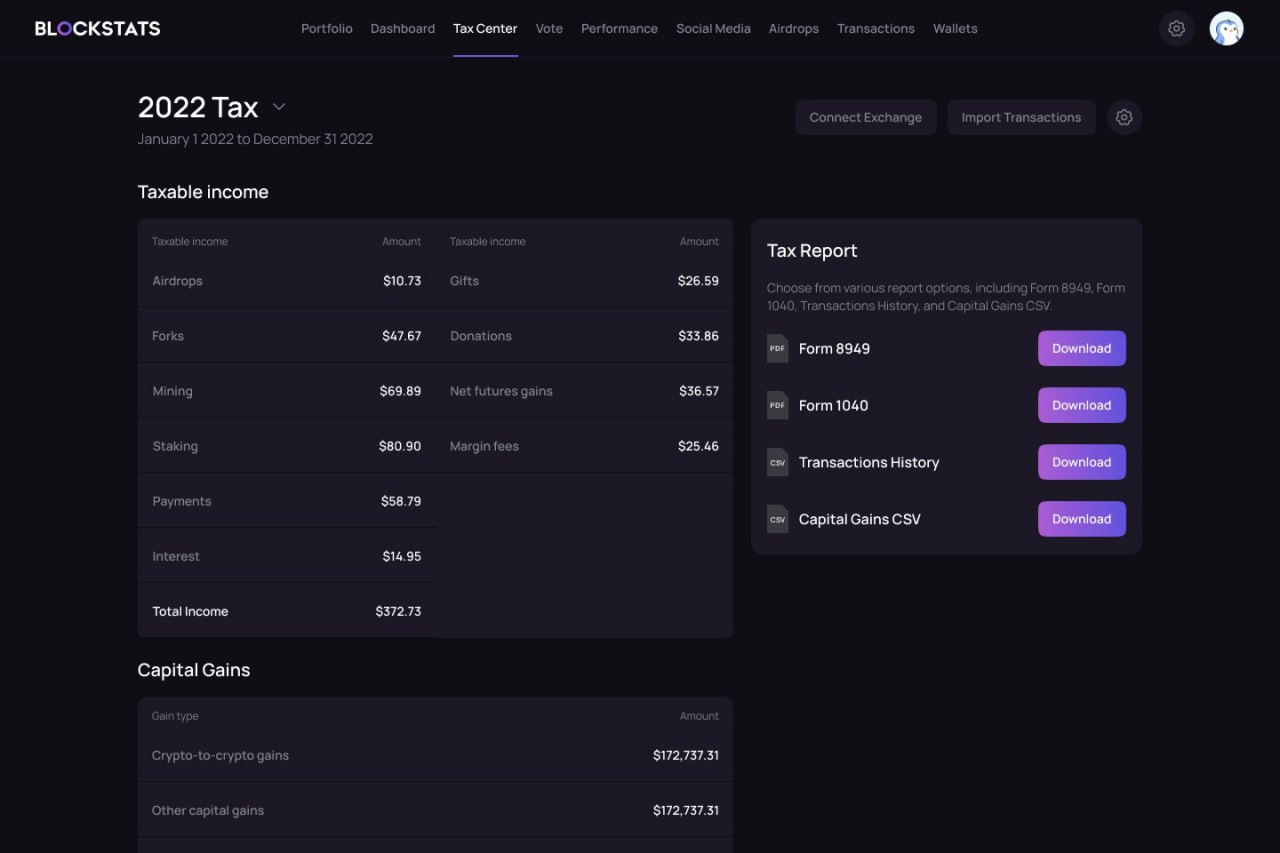Switch to the Vote tab
This screenshot has width=1280, height=853.
tap(549, 28)
